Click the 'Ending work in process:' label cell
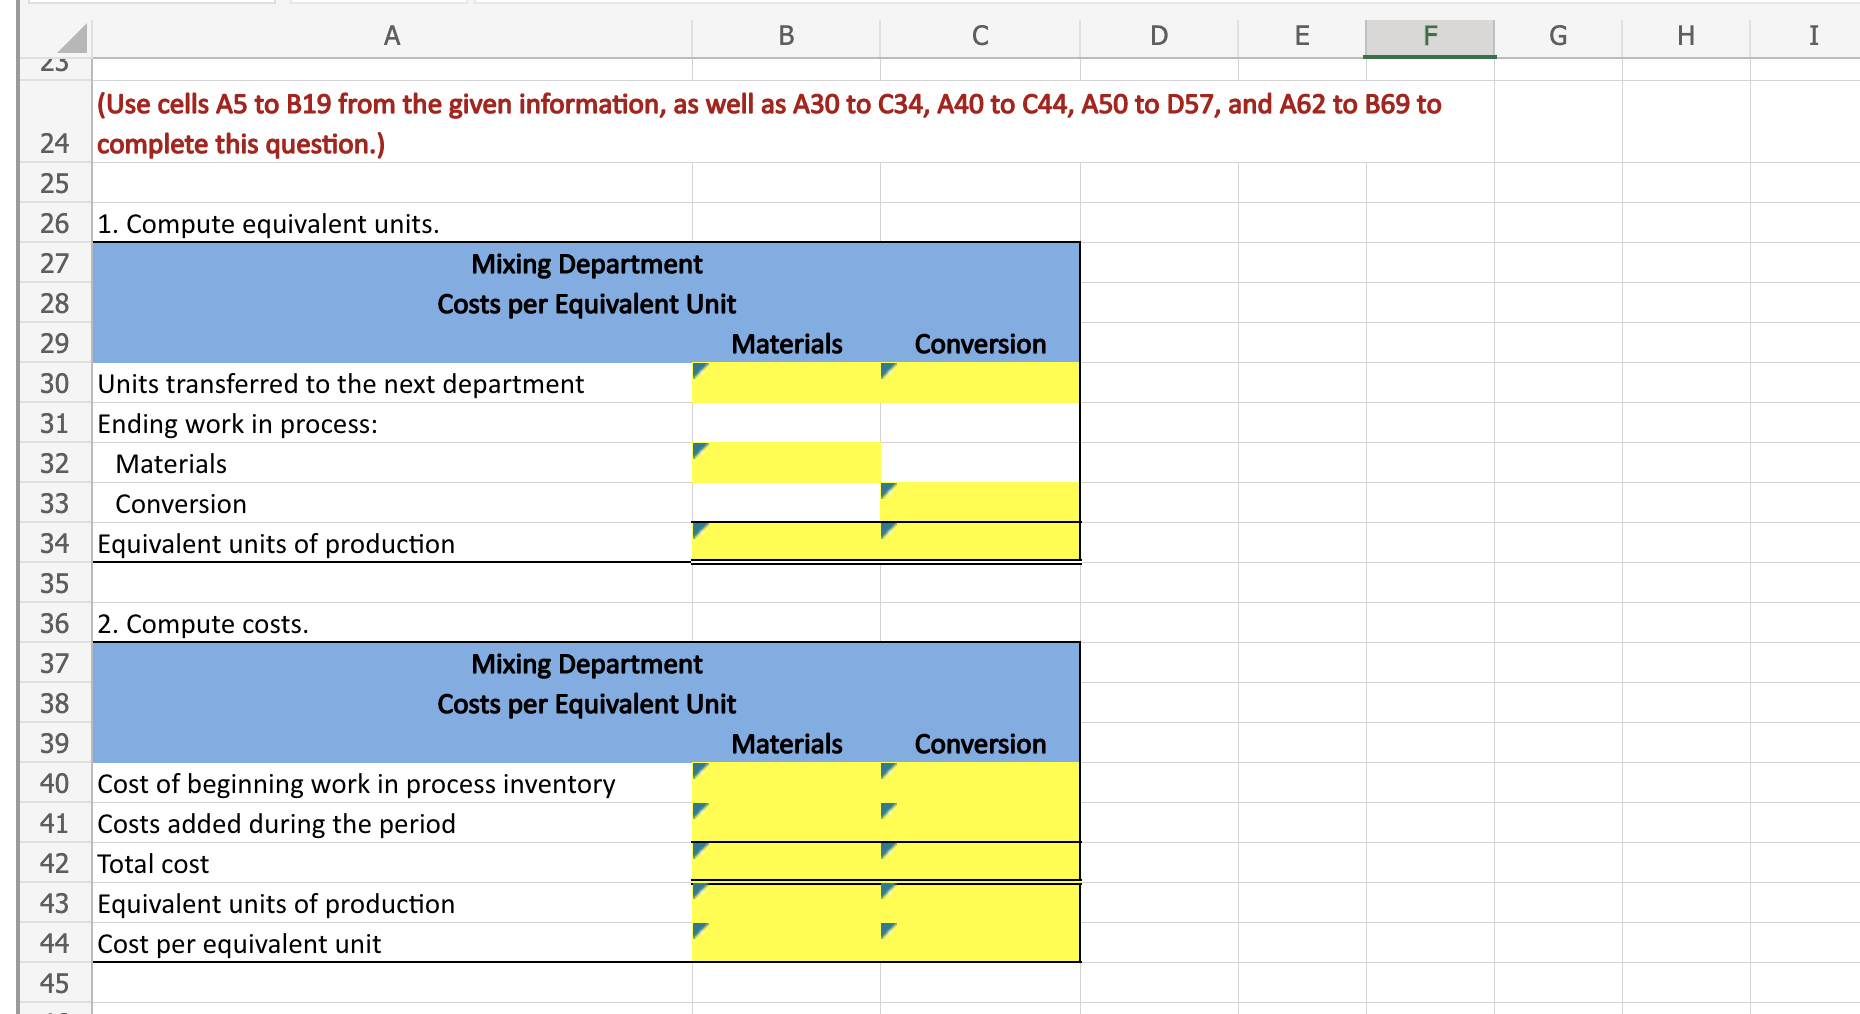Screen dimensions: 1860x1014 (x=238, y=423)
